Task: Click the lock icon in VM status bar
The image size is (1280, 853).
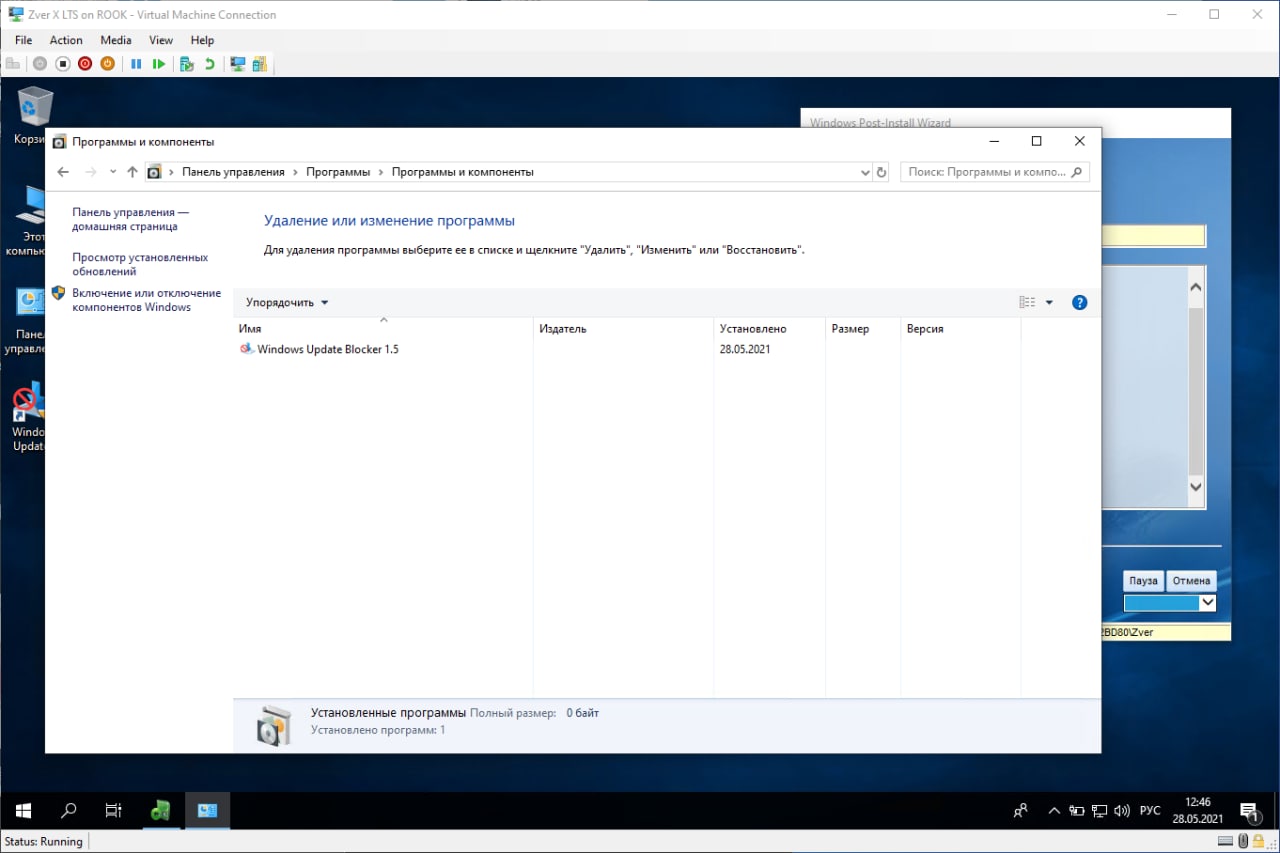Action: coord(1258,841)
